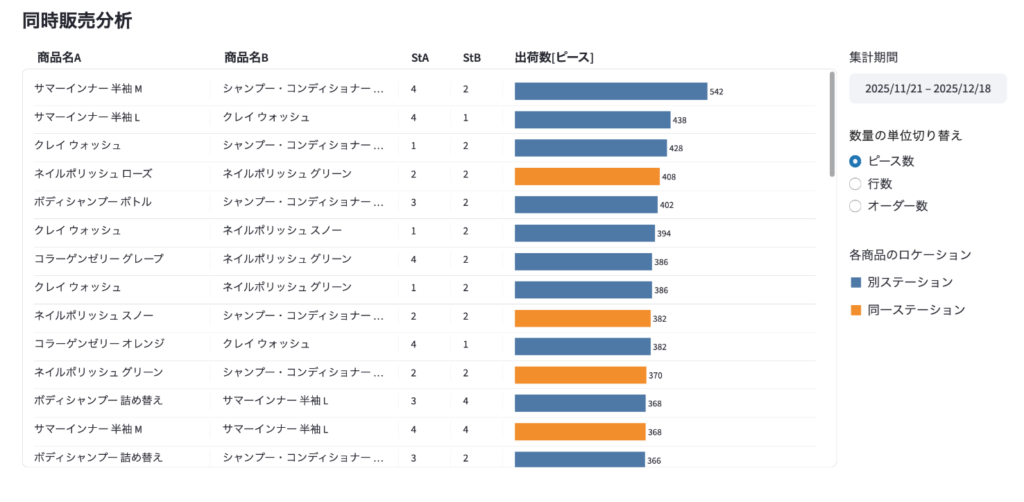This screenshot has height=502, width=1024.
Task: Sort by the 商品名A column header
Action: (x=59, y=57)
